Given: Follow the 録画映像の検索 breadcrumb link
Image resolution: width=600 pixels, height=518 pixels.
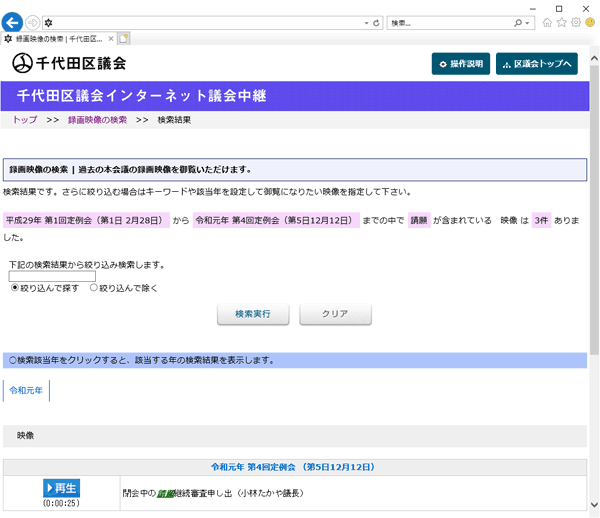Looking at the screenshot, I should coord(97,120).
